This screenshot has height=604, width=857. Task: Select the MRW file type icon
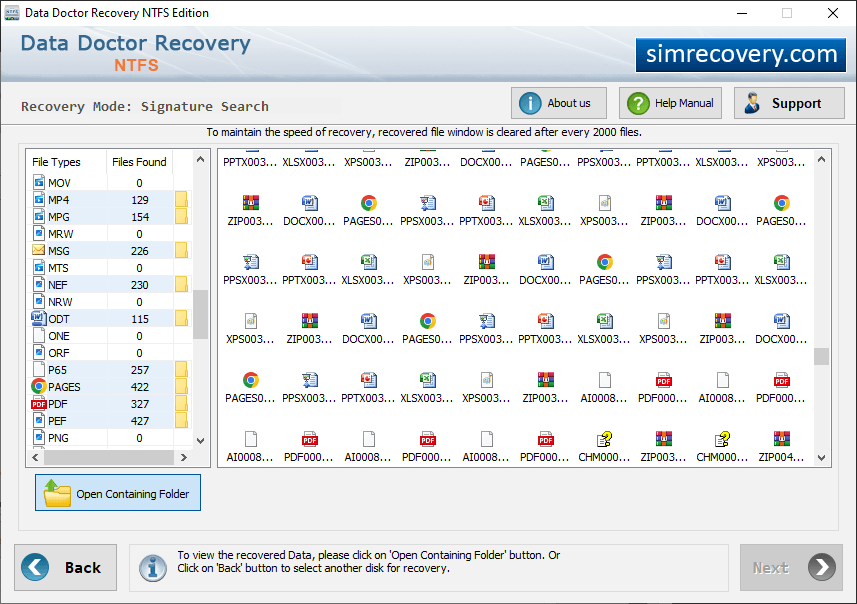coord(39,233)
